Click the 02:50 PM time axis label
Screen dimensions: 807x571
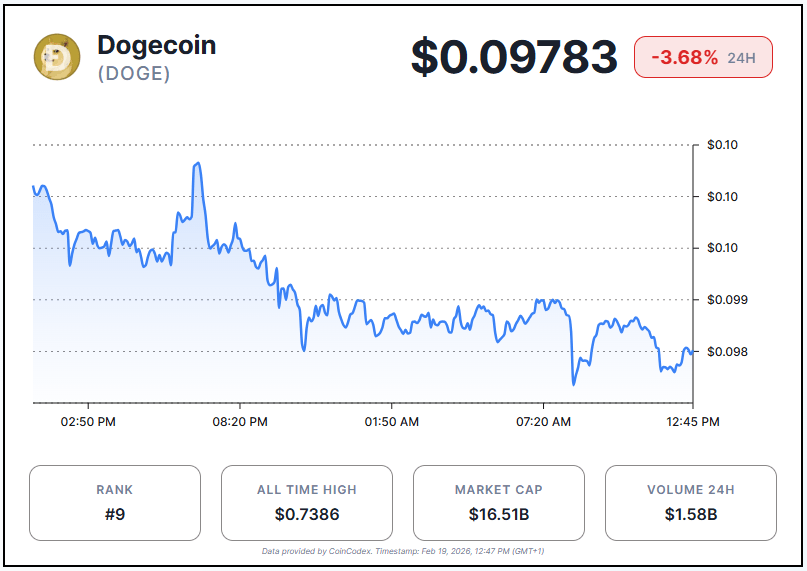[x=88, y=422]
